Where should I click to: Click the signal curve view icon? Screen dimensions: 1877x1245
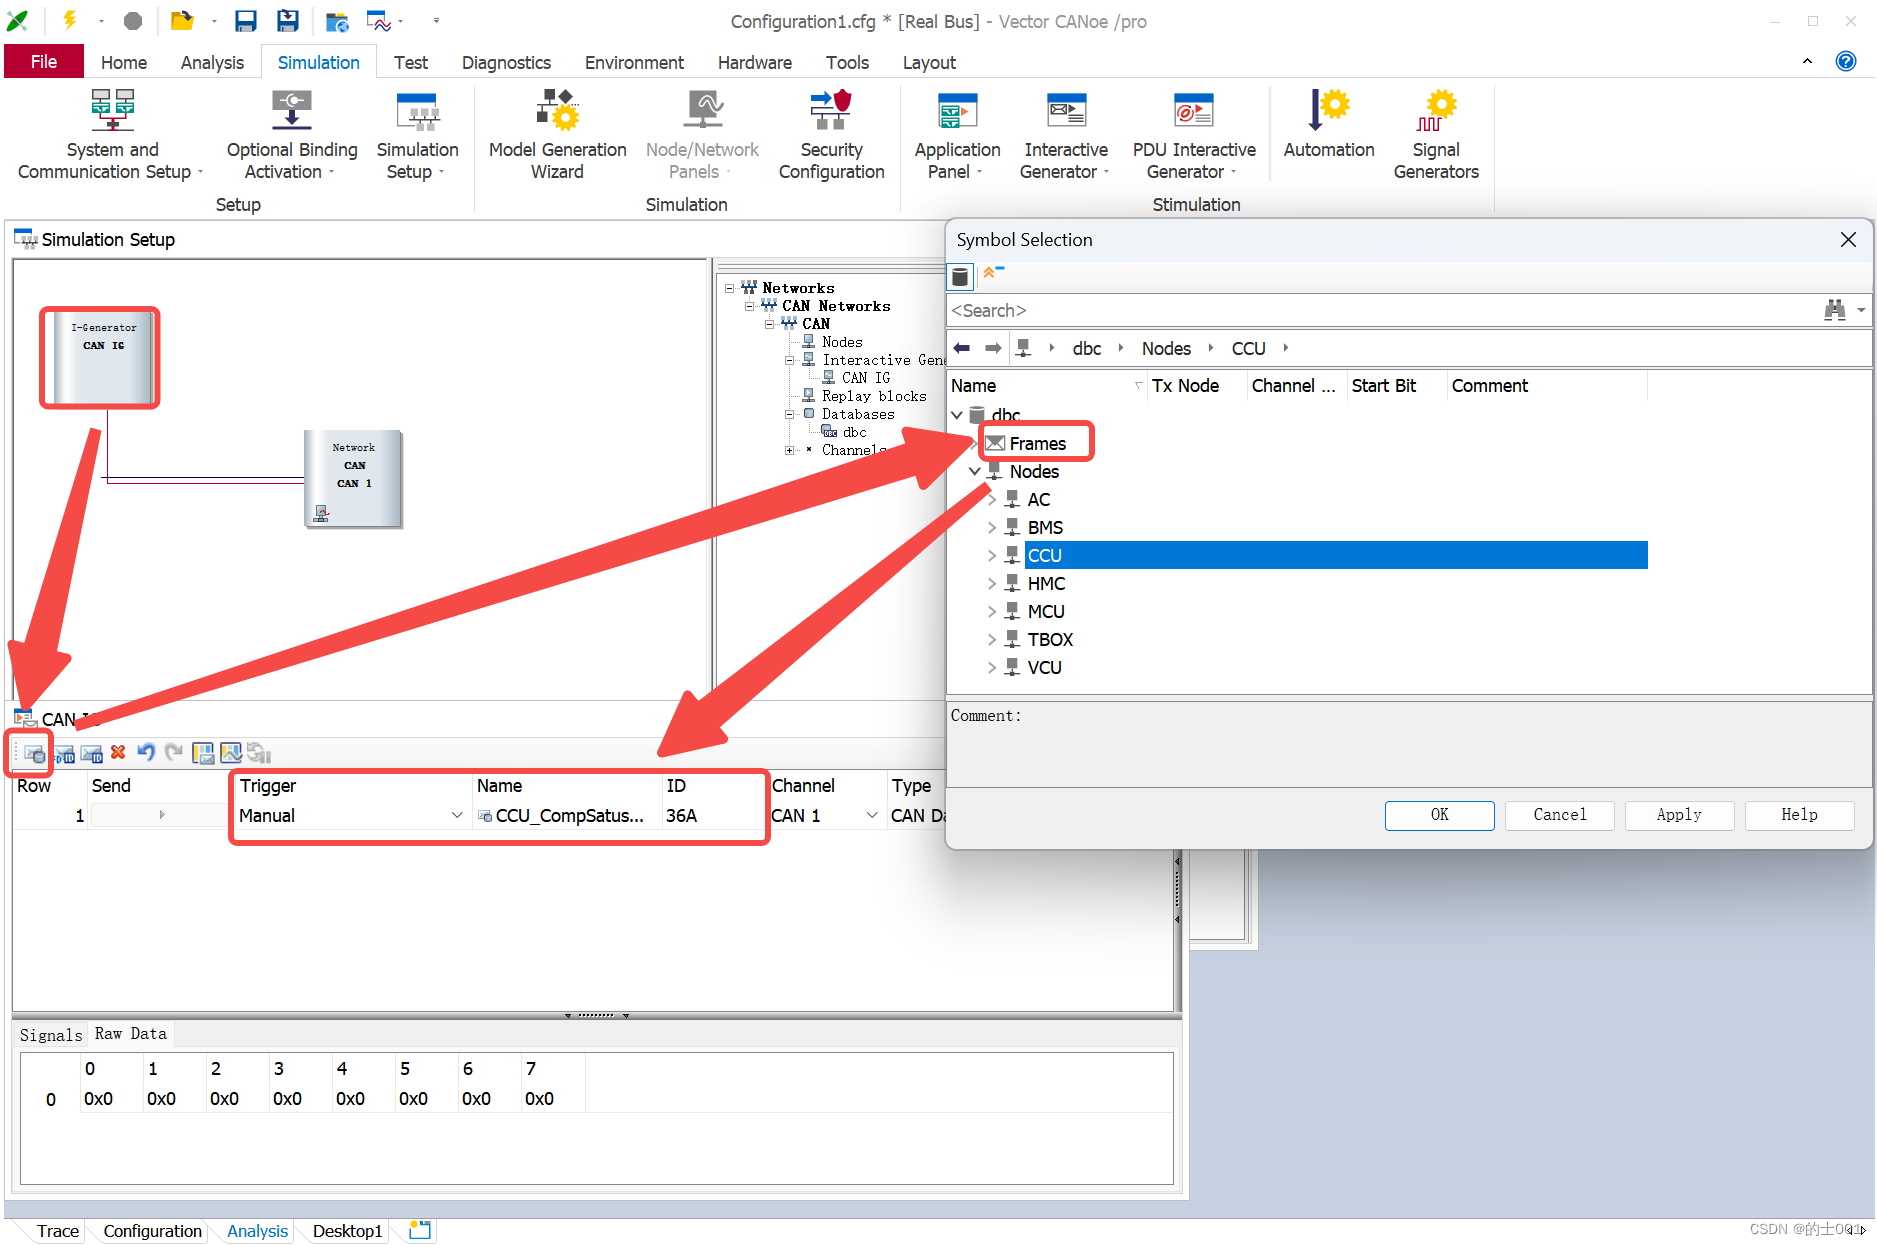[231, 753]
